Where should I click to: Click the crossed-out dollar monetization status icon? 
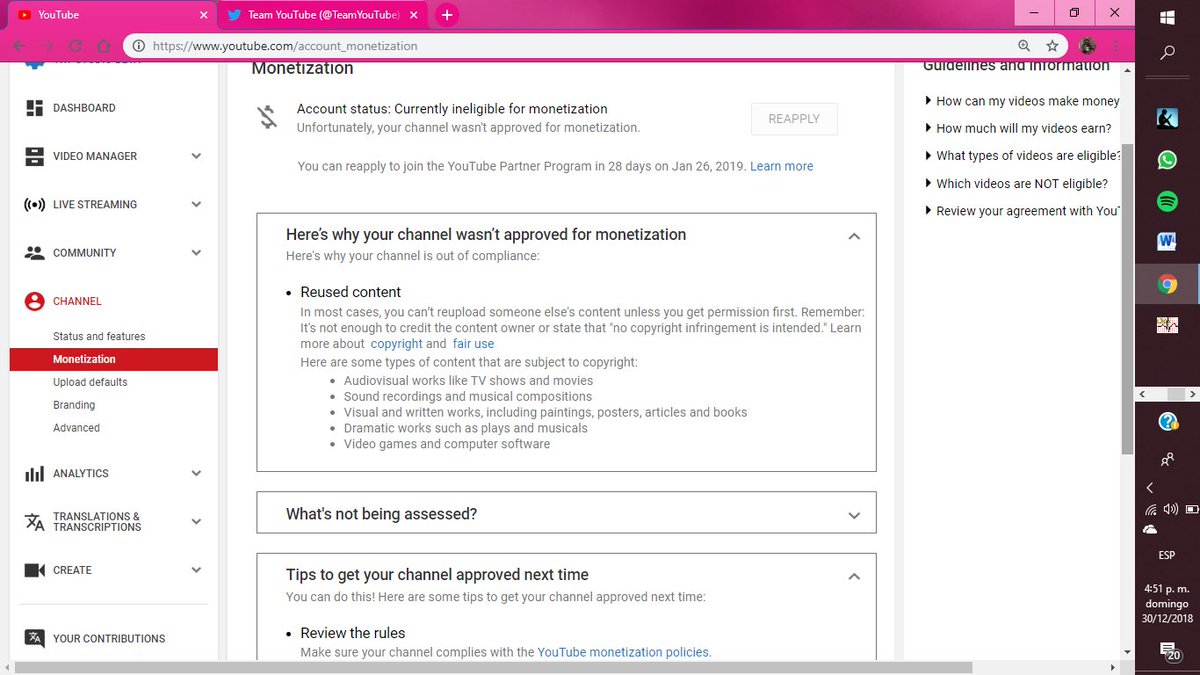pyautogui.click(x=266, y=118)
